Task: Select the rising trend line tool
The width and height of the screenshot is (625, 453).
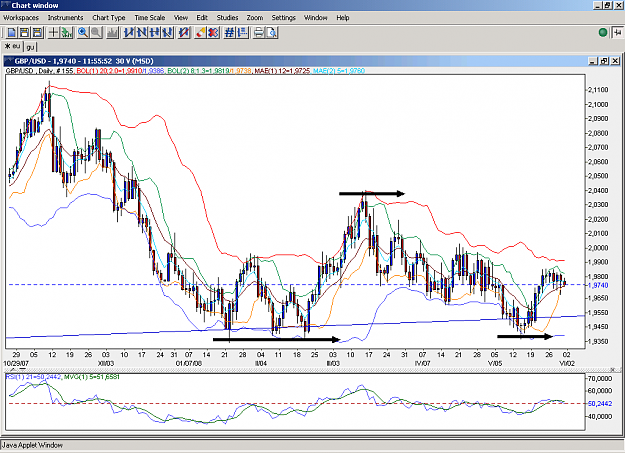Action: (x=128, y=32)
